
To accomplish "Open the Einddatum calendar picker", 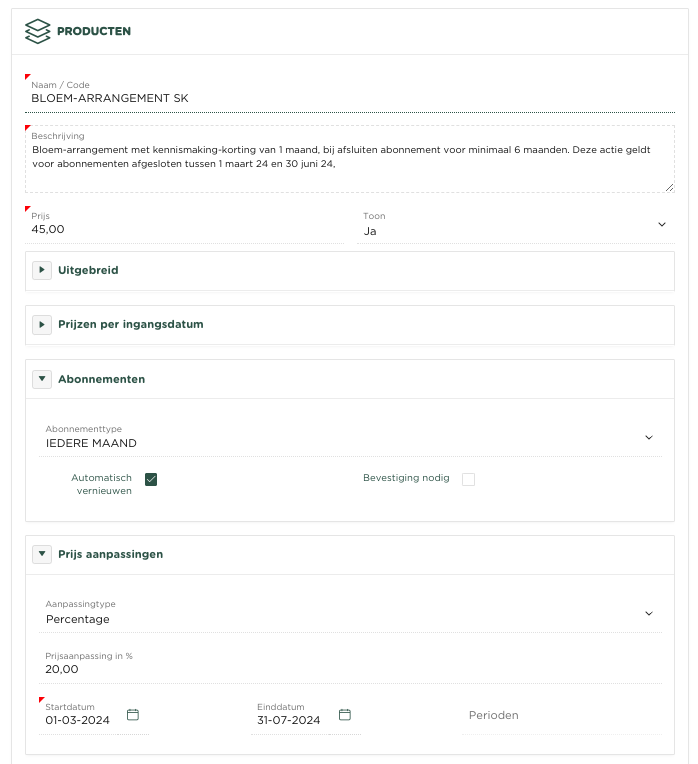I will click(345, 715).
